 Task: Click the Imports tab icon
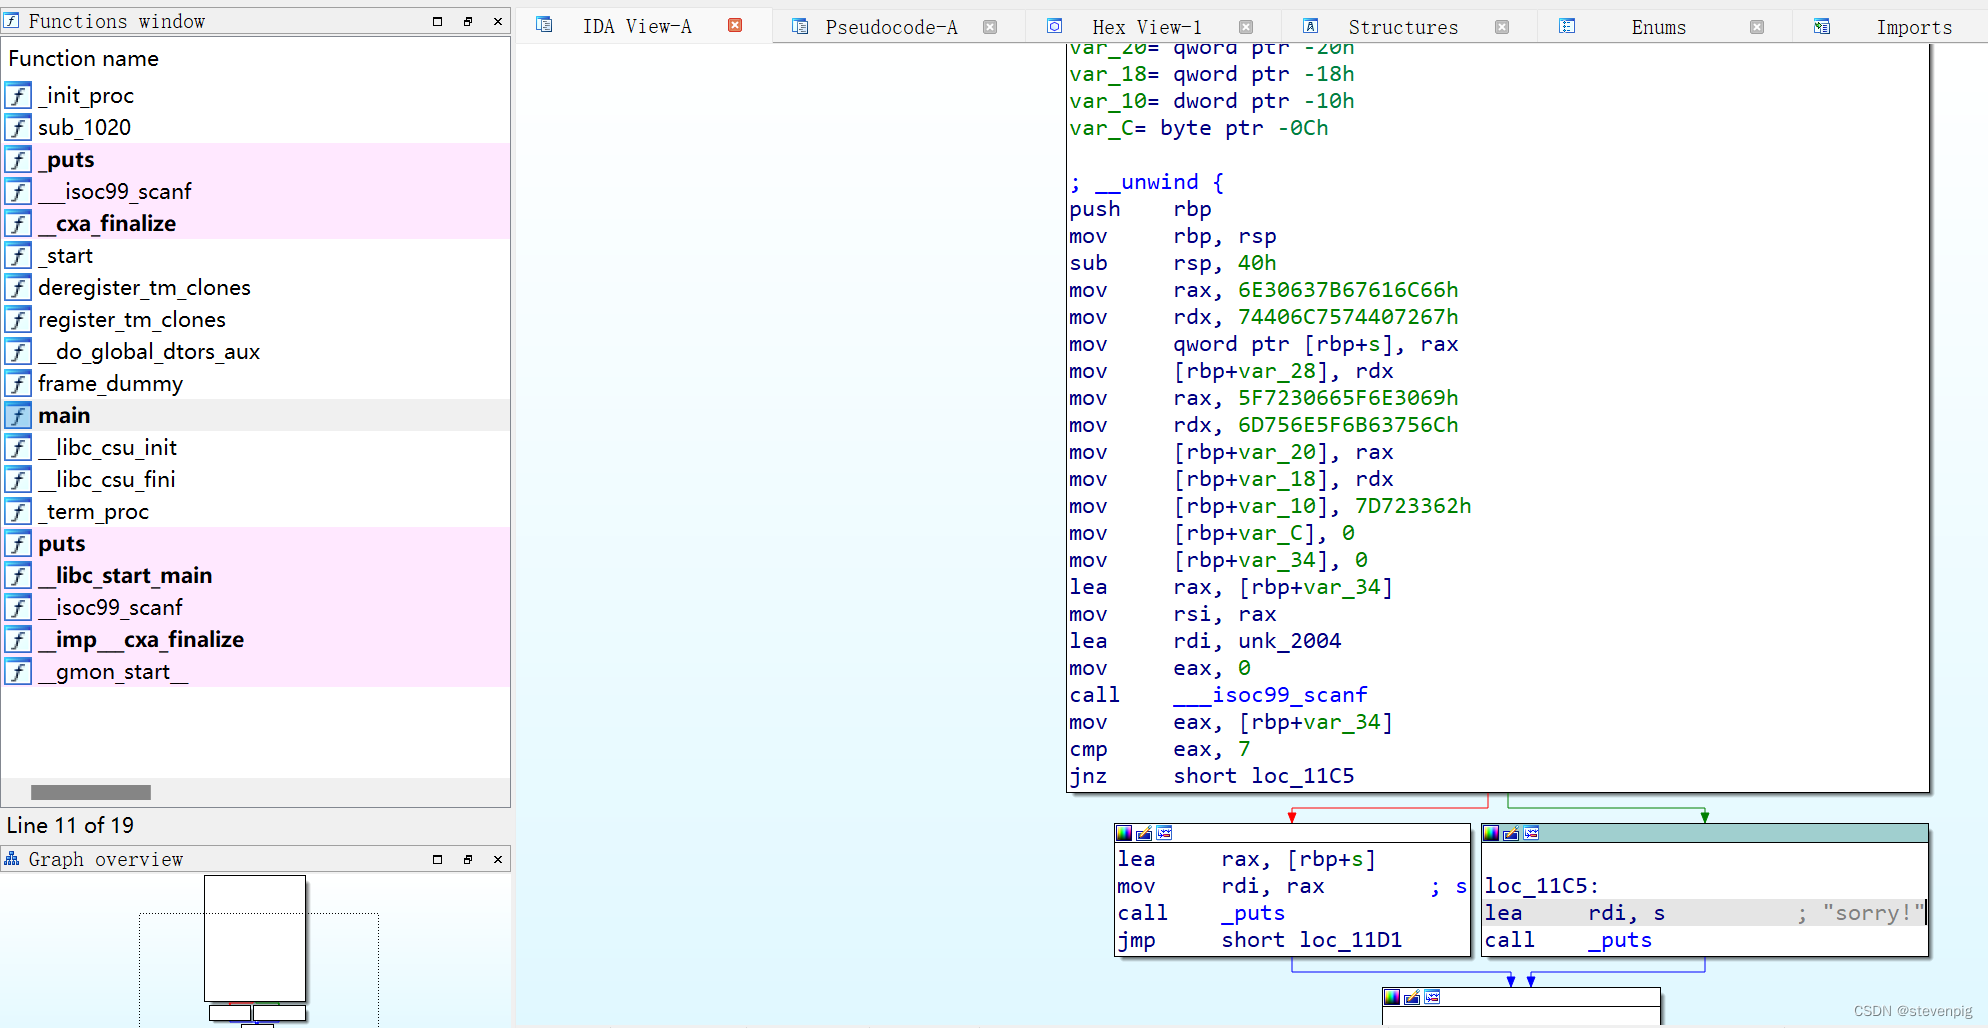pos(1822,26)
